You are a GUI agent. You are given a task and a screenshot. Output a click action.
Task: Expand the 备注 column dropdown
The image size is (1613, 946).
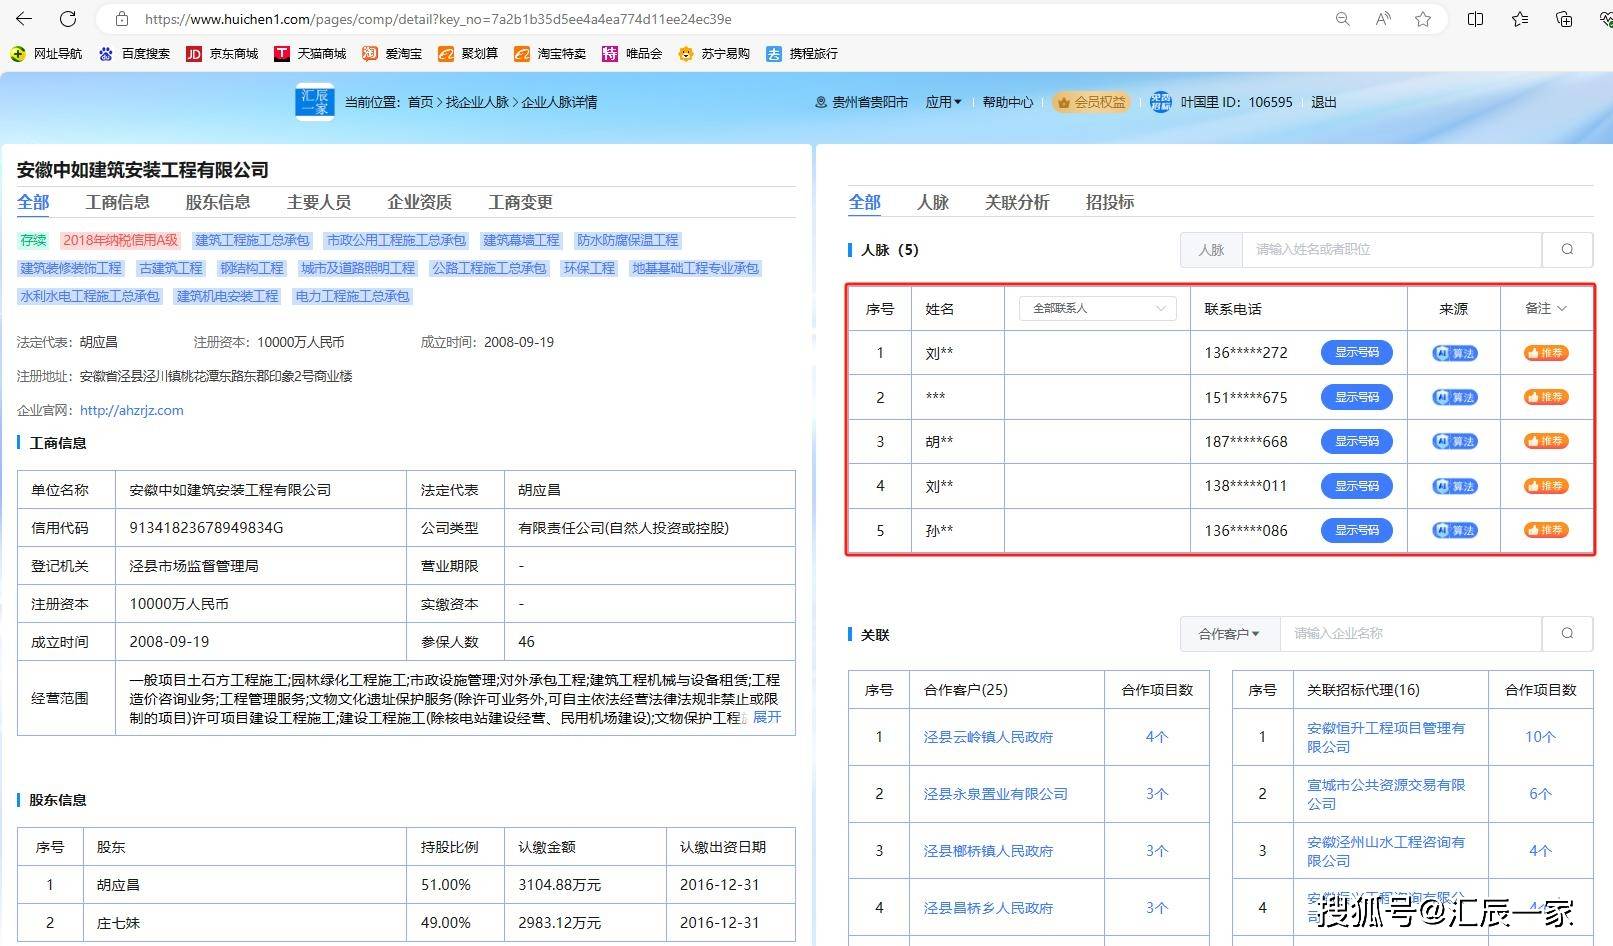click(1546, 308)
